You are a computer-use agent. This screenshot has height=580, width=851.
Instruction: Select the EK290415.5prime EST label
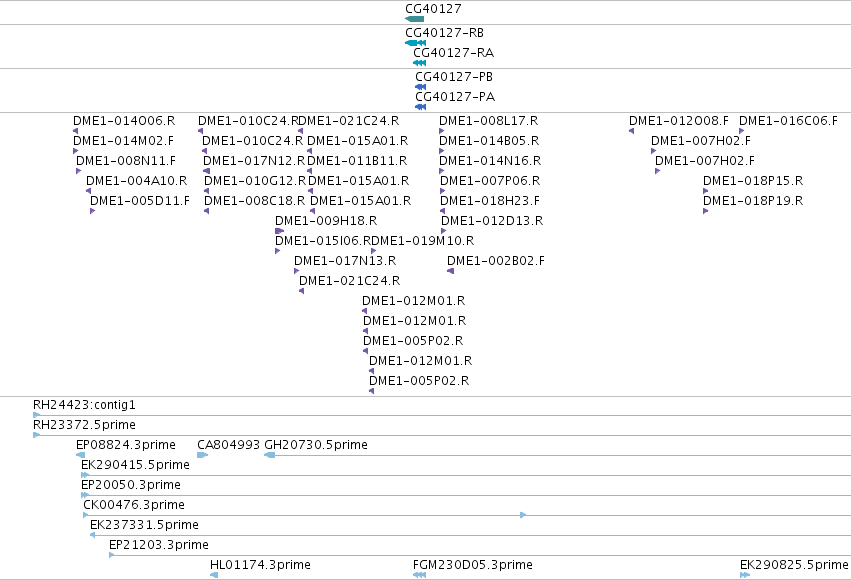pyautogui.click(x=135, y=465)
